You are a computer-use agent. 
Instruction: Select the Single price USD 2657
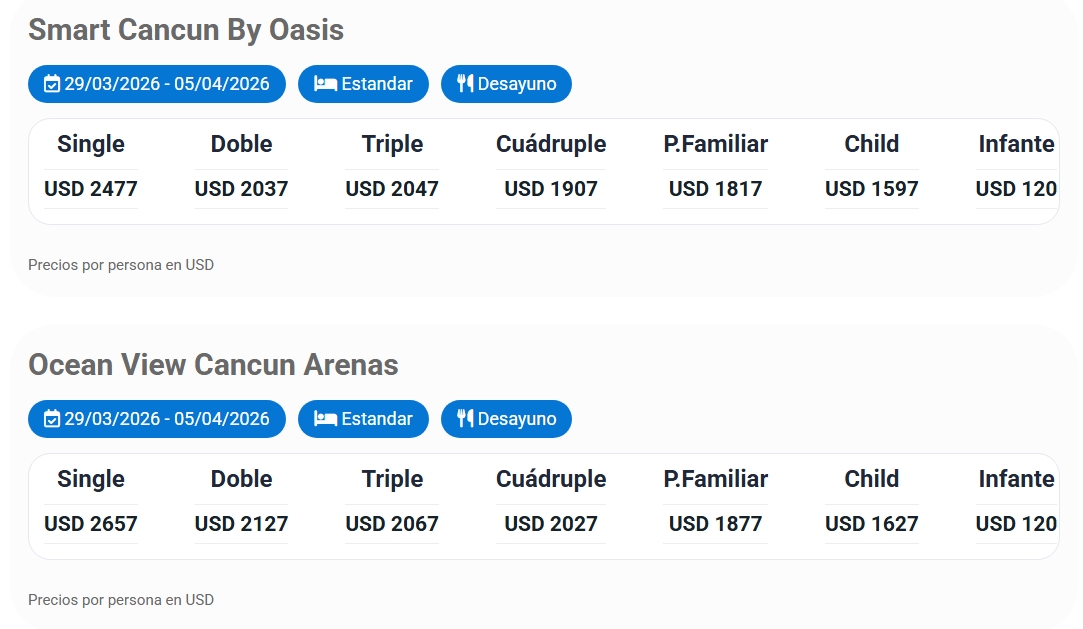click(x=91, y=523)
